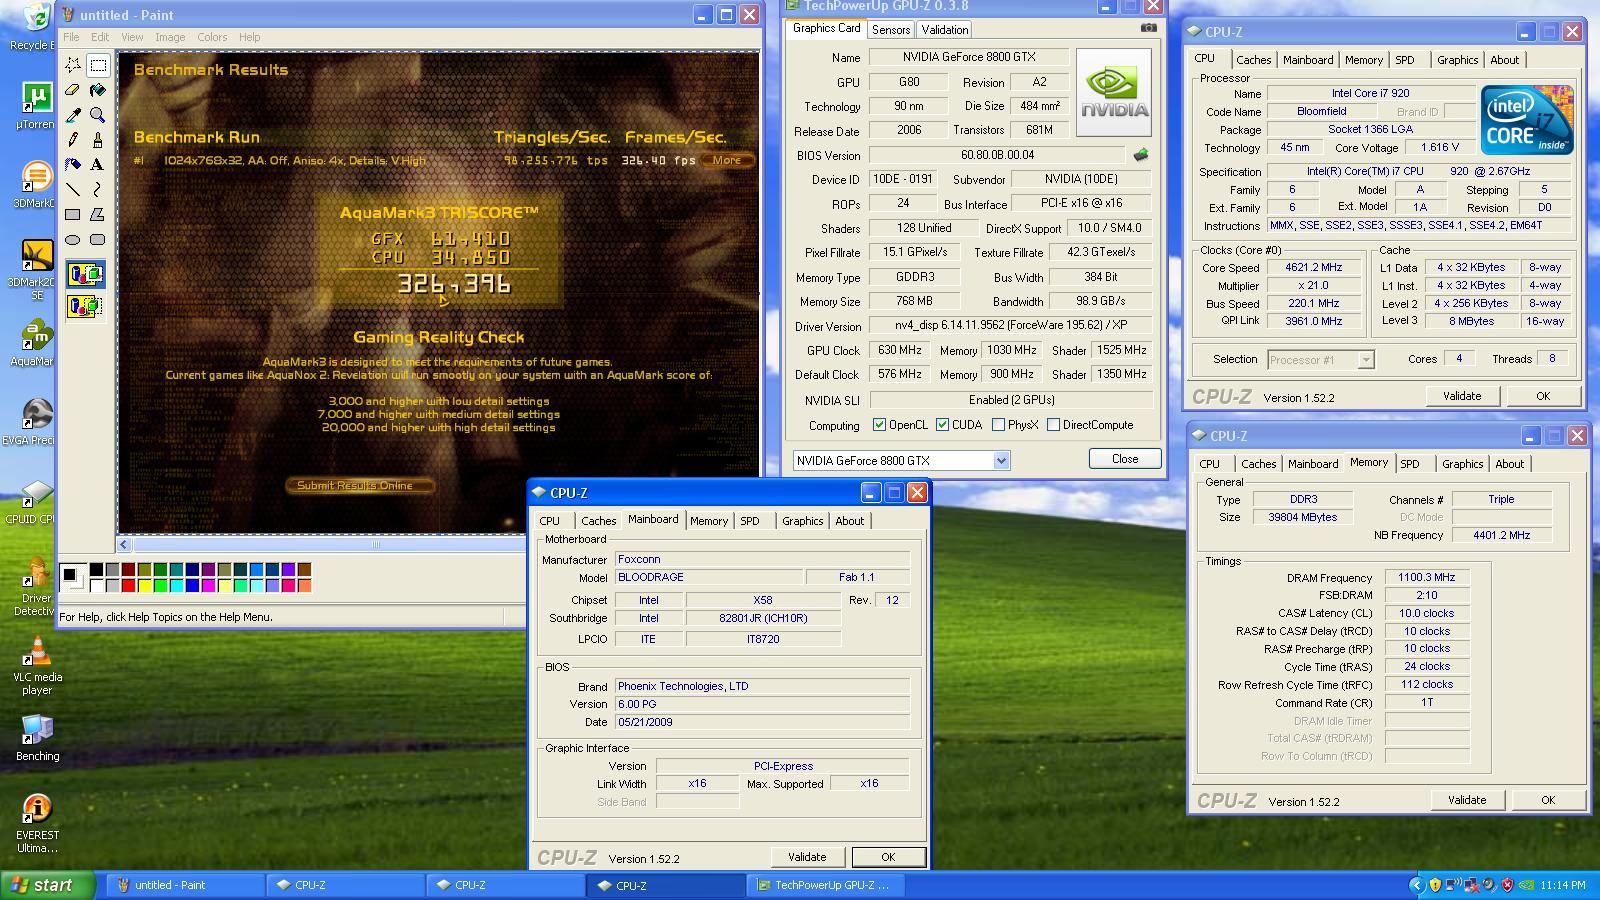Screen dimensions: 1600x900
Task: Click Validate in the CPU-Z processor window
Action: point(1462,396)
